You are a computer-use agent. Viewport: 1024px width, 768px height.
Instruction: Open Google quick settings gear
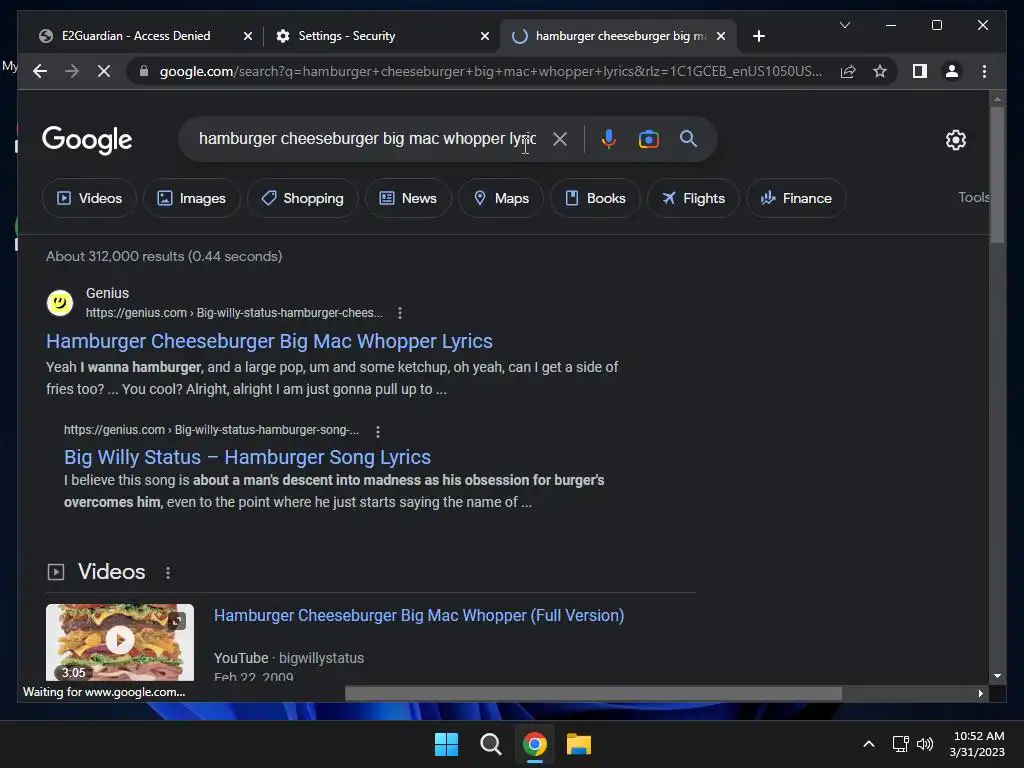pos(955,140)
